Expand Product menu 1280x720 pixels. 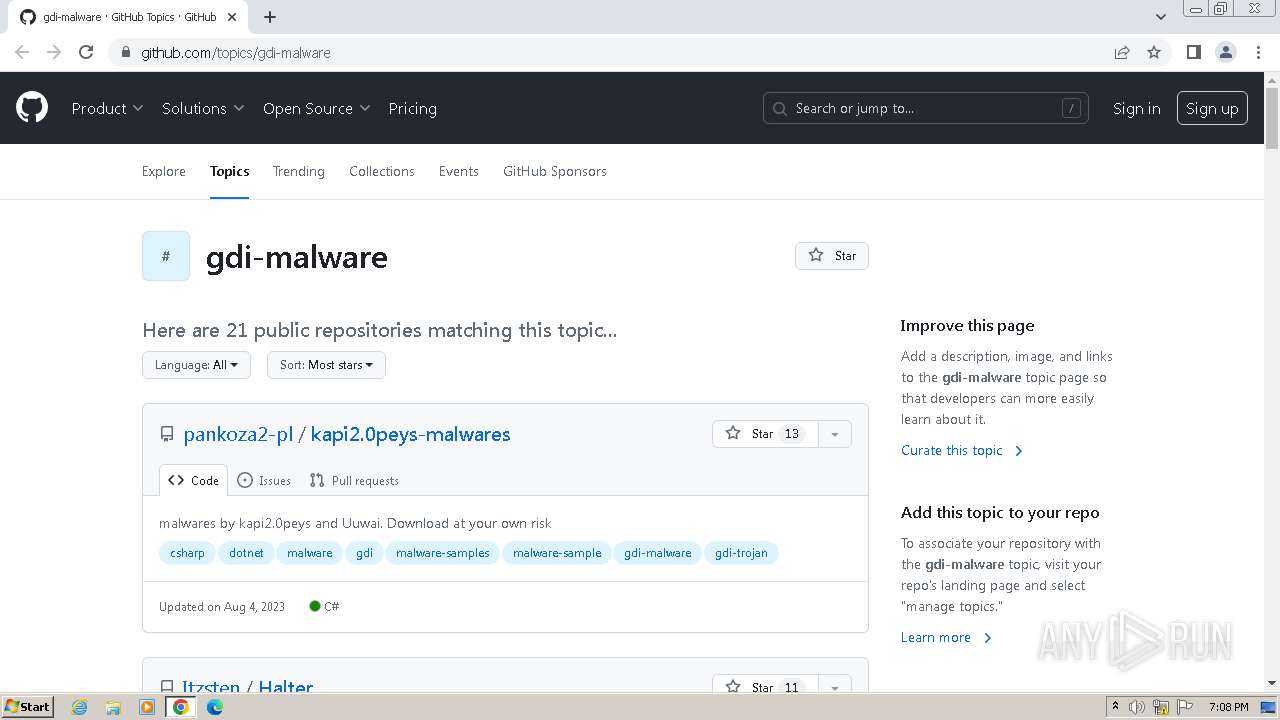pos(107,108)
